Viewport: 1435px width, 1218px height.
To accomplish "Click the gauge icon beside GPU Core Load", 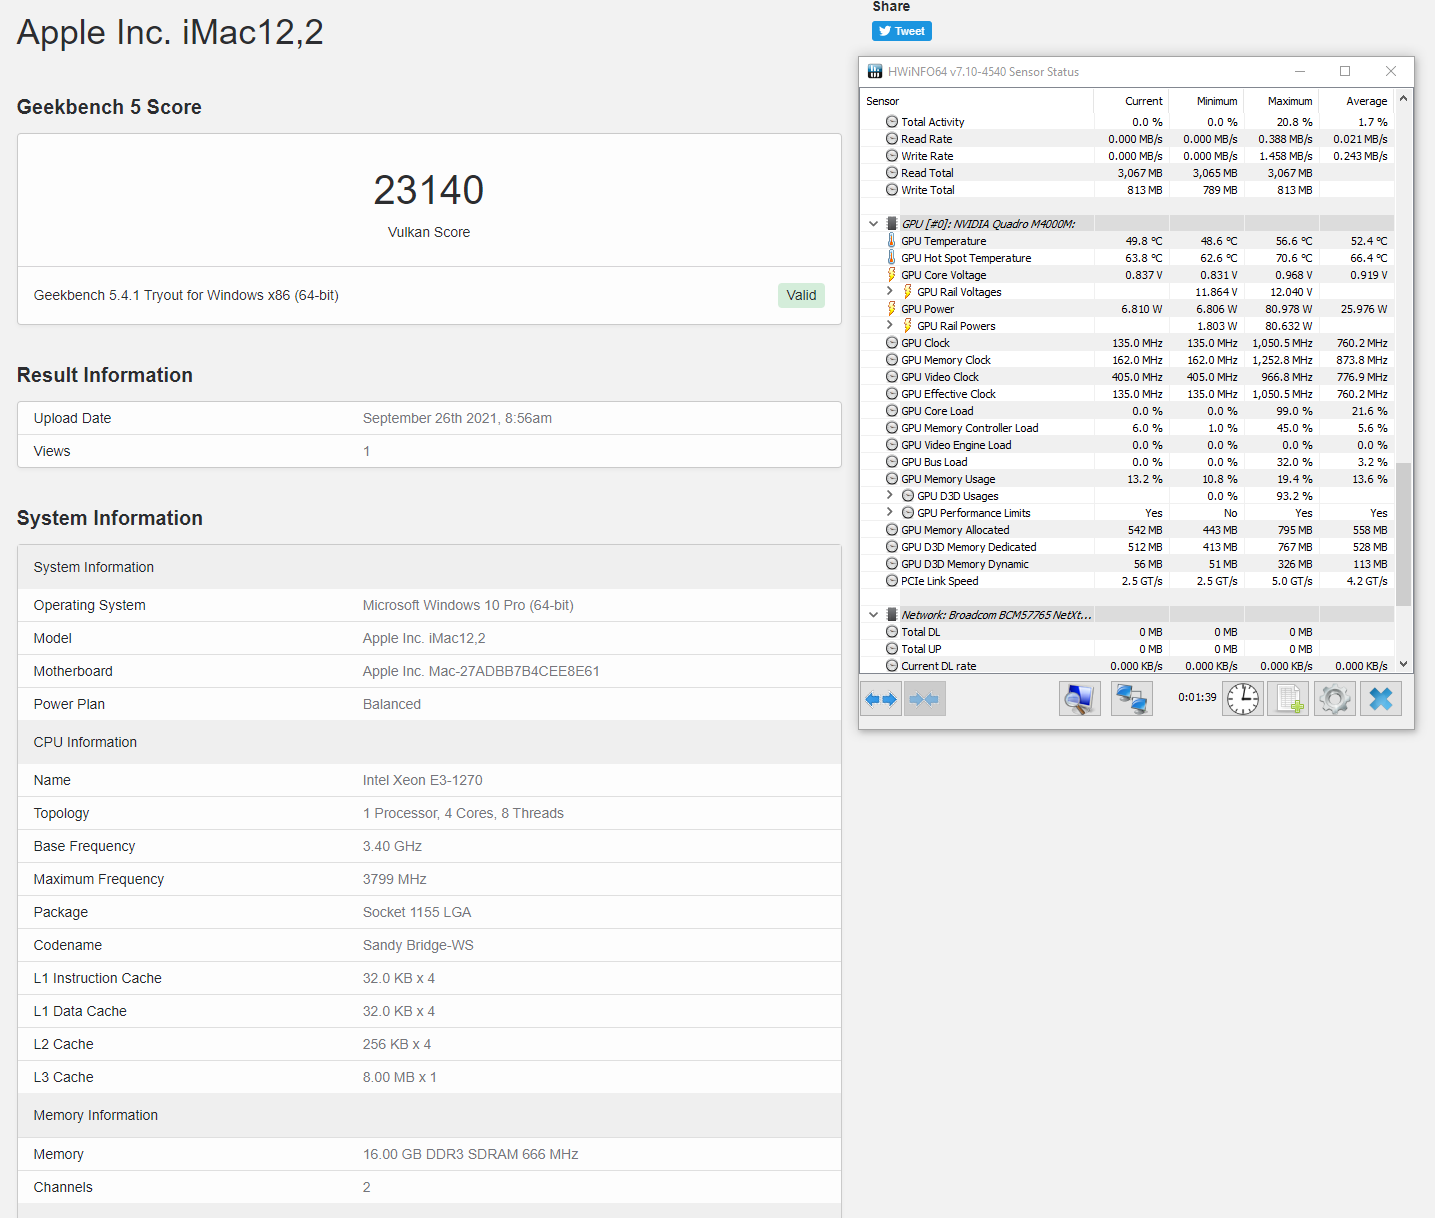I will pos(892,411).
